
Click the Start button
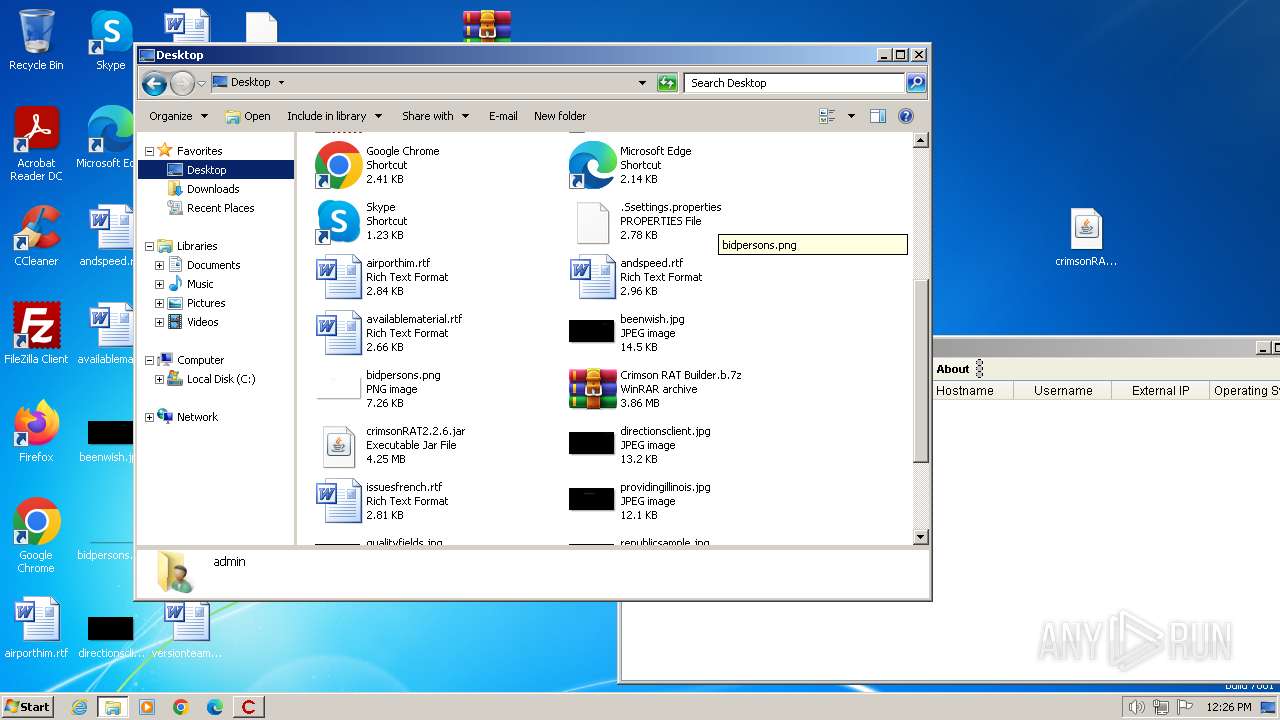pos(28,706)
